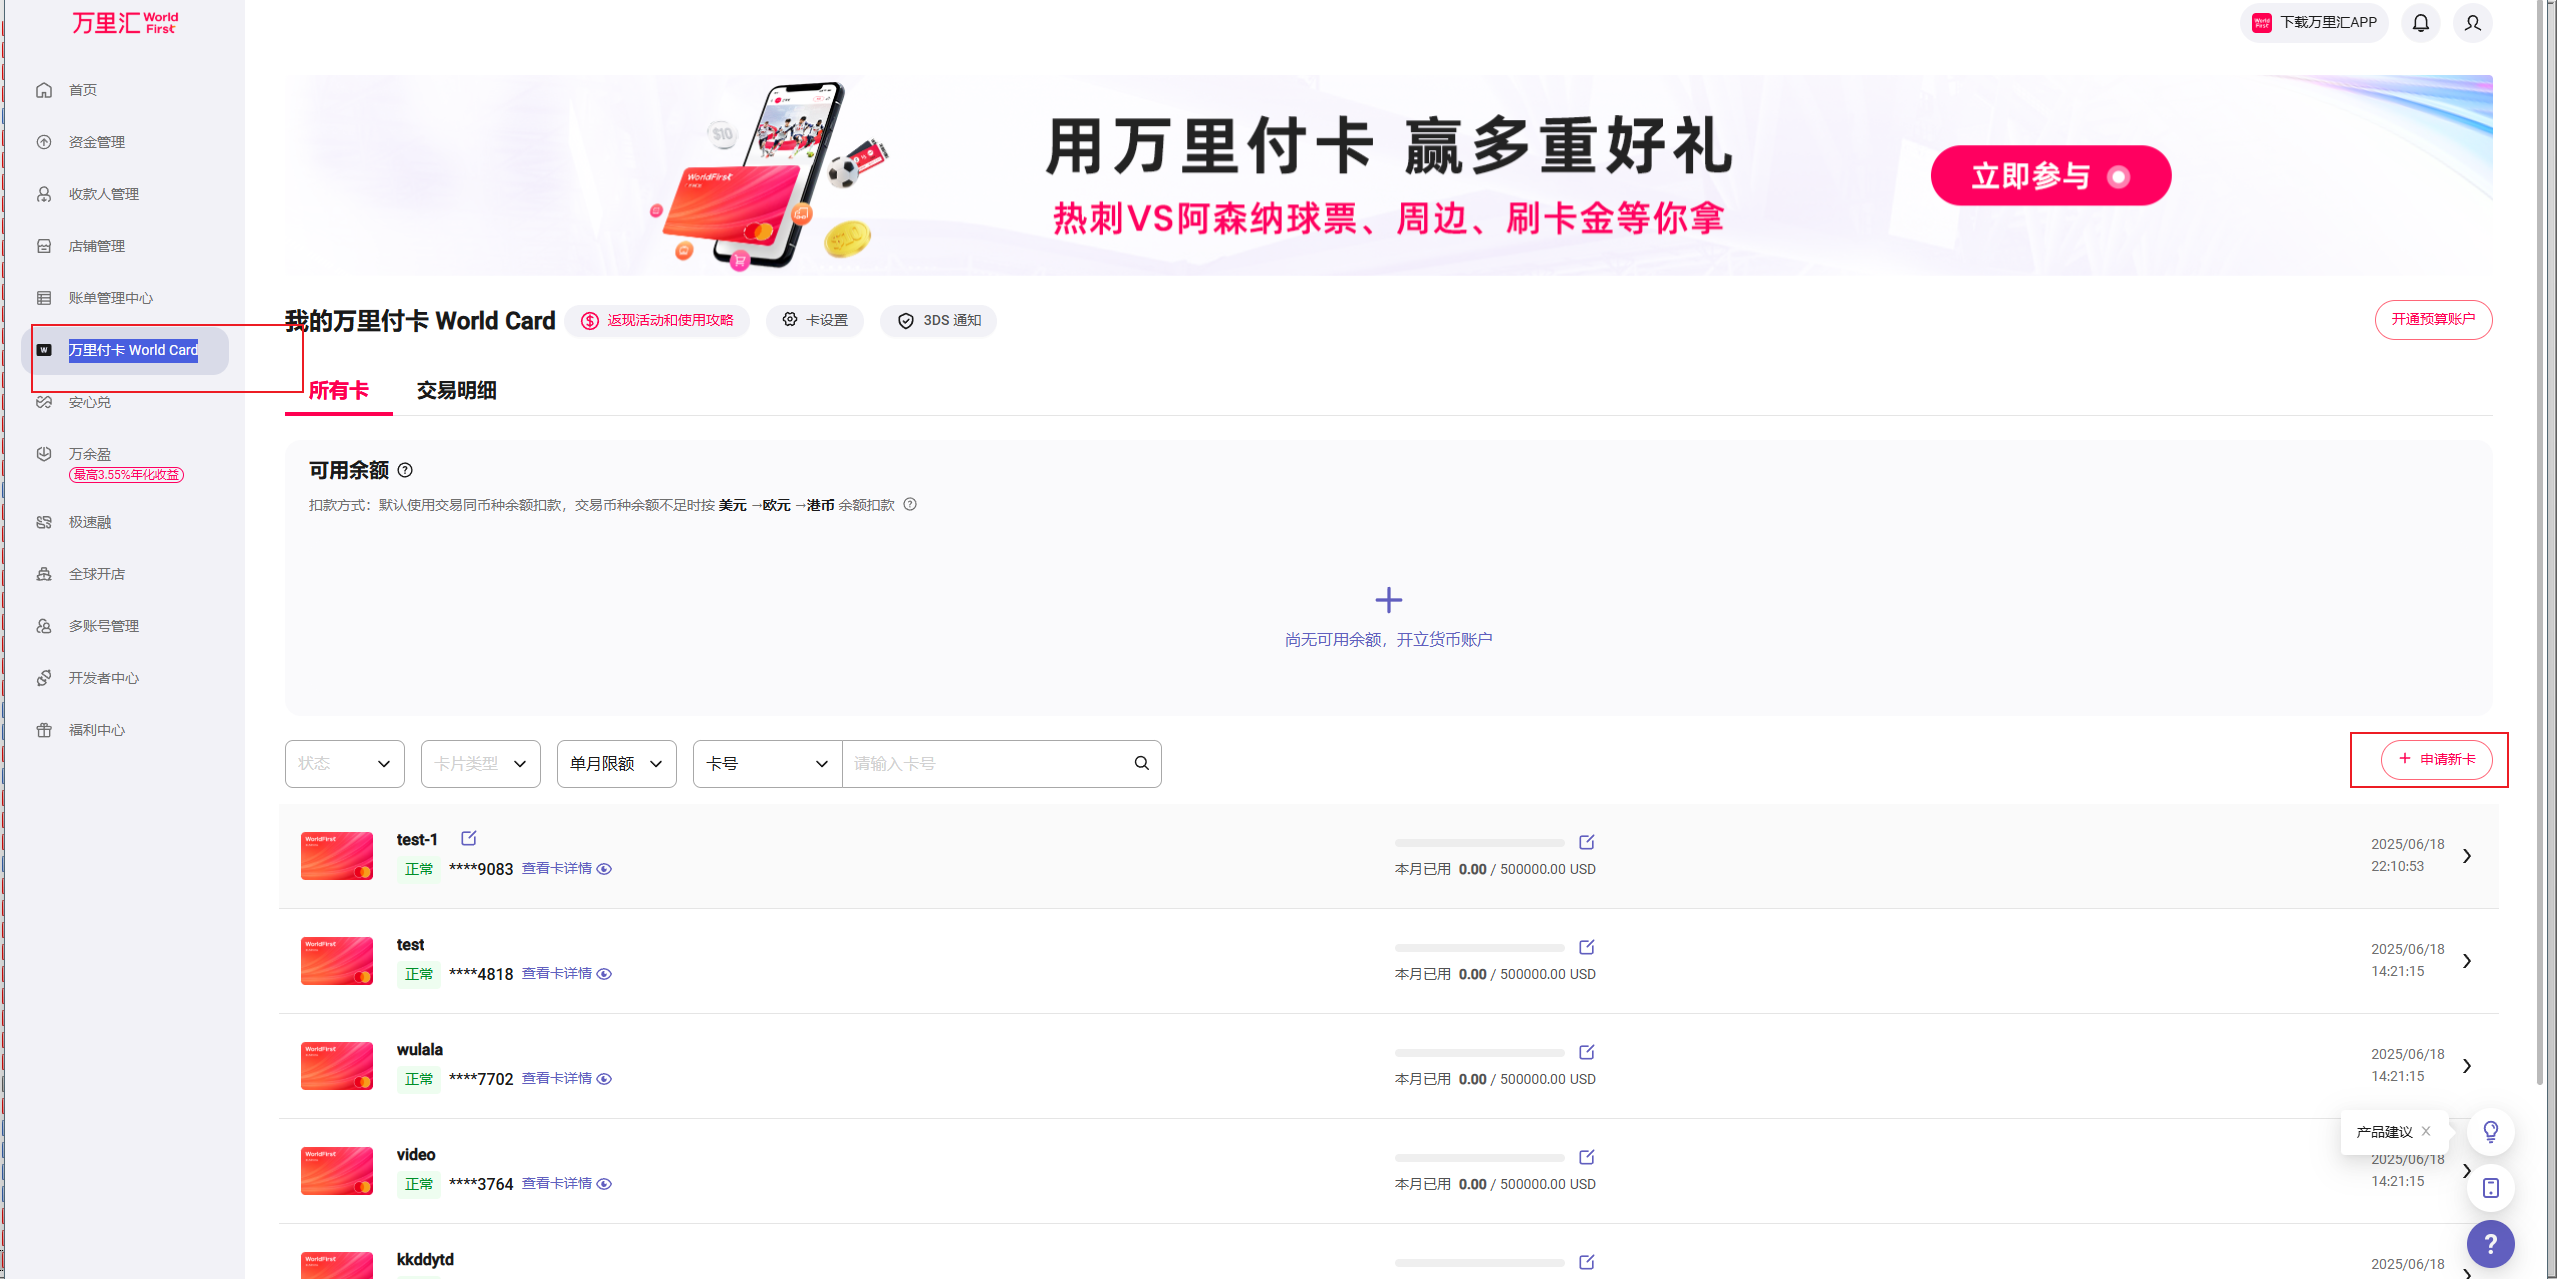Click the plus icon to open currency account
The width and height of the screenshot is (2557, 1279).
[x=1388, y=600]
